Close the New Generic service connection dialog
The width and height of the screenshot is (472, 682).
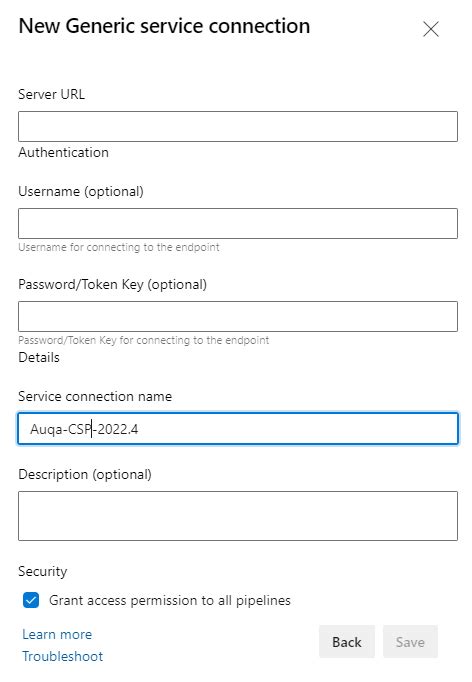(431, 29)
